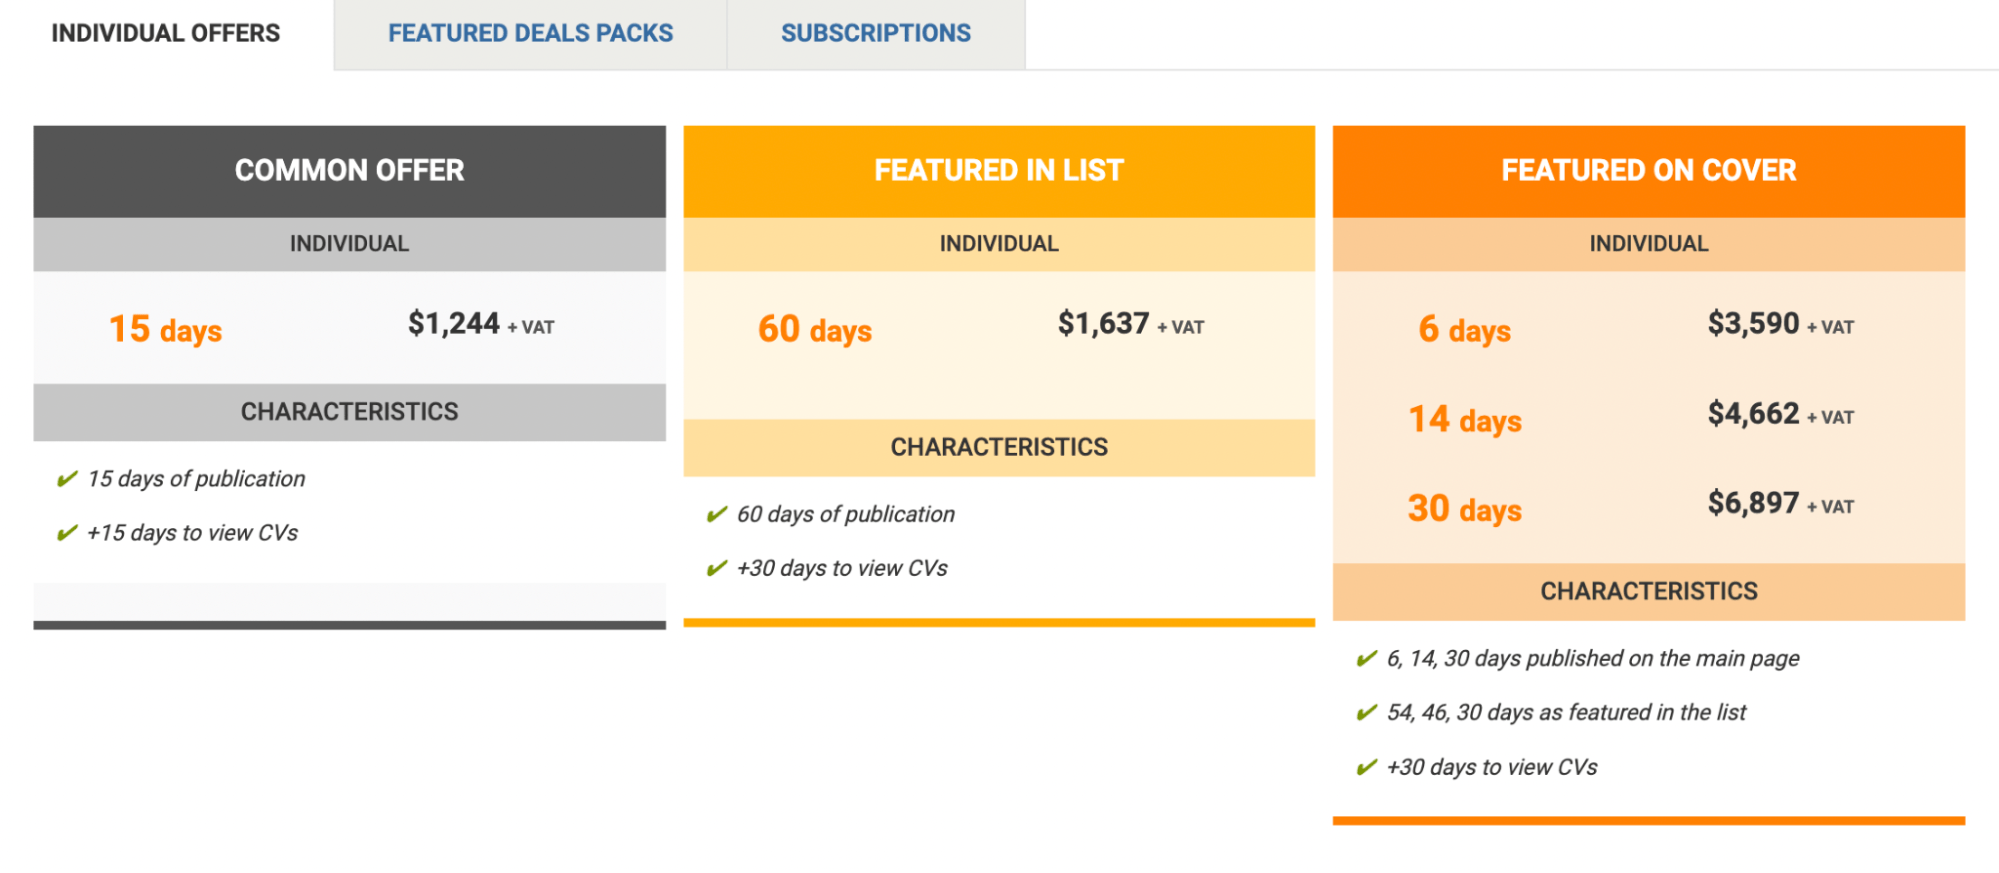Click checkmark by 54, 46, 30 days featured

(x=1366, y=713)
